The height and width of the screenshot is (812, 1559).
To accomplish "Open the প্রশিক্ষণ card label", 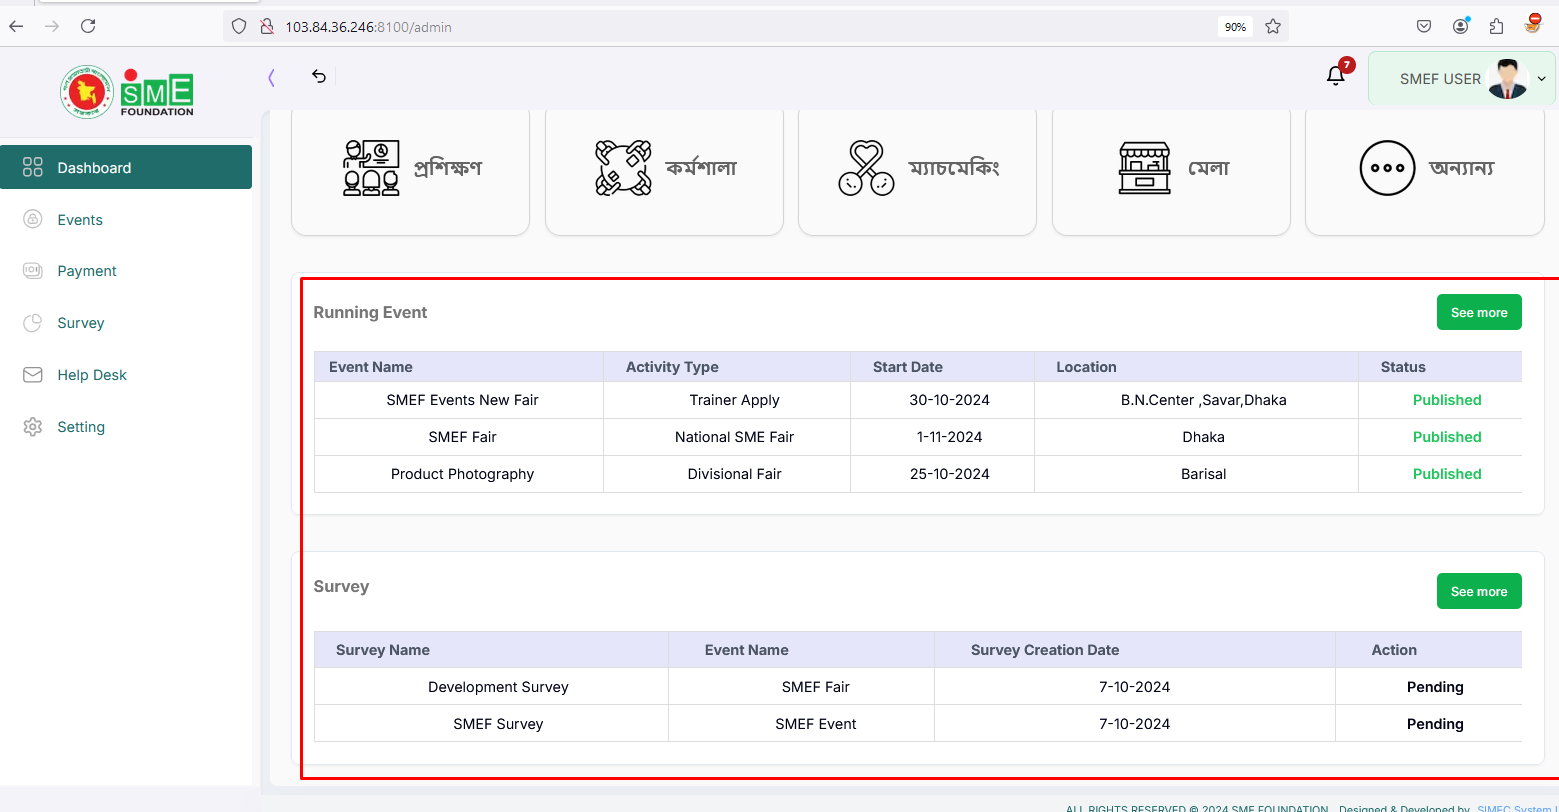I will (x=448, y=167).
